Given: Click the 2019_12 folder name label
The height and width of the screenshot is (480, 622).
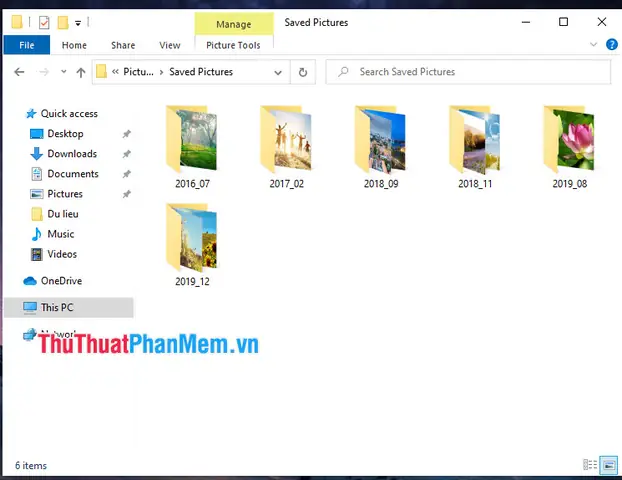Looking at the screenshot, I should (x=192, y=281).
